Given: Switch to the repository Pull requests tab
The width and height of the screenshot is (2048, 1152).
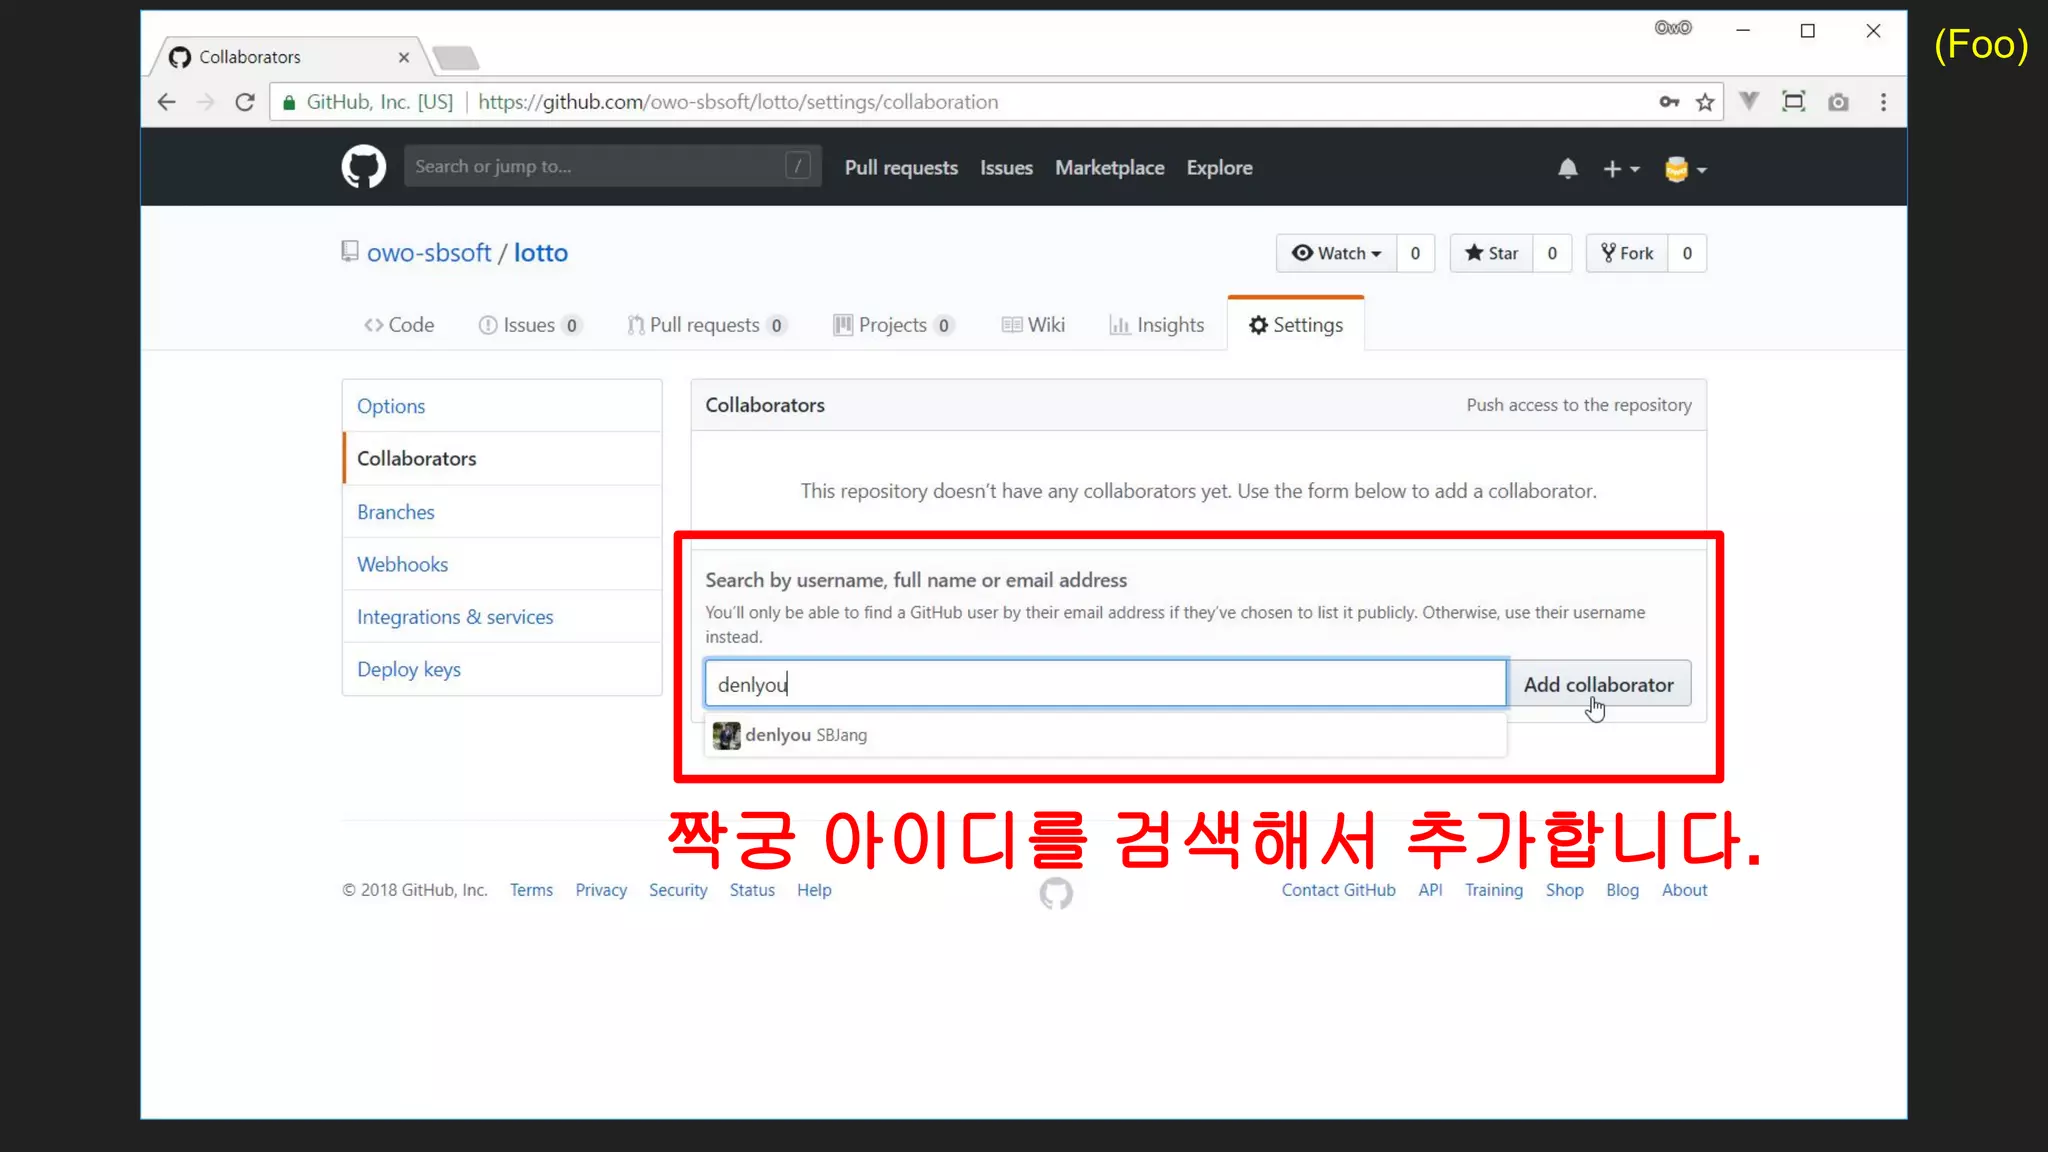Looking at the screenshot, I should pos(707,325).
